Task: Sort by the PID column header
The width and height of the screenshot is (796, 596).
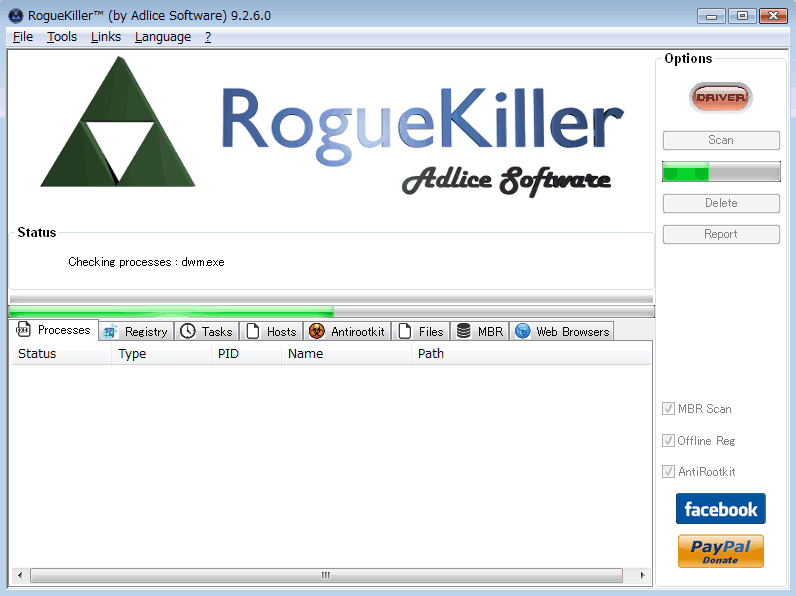Action: coord(246,354)
